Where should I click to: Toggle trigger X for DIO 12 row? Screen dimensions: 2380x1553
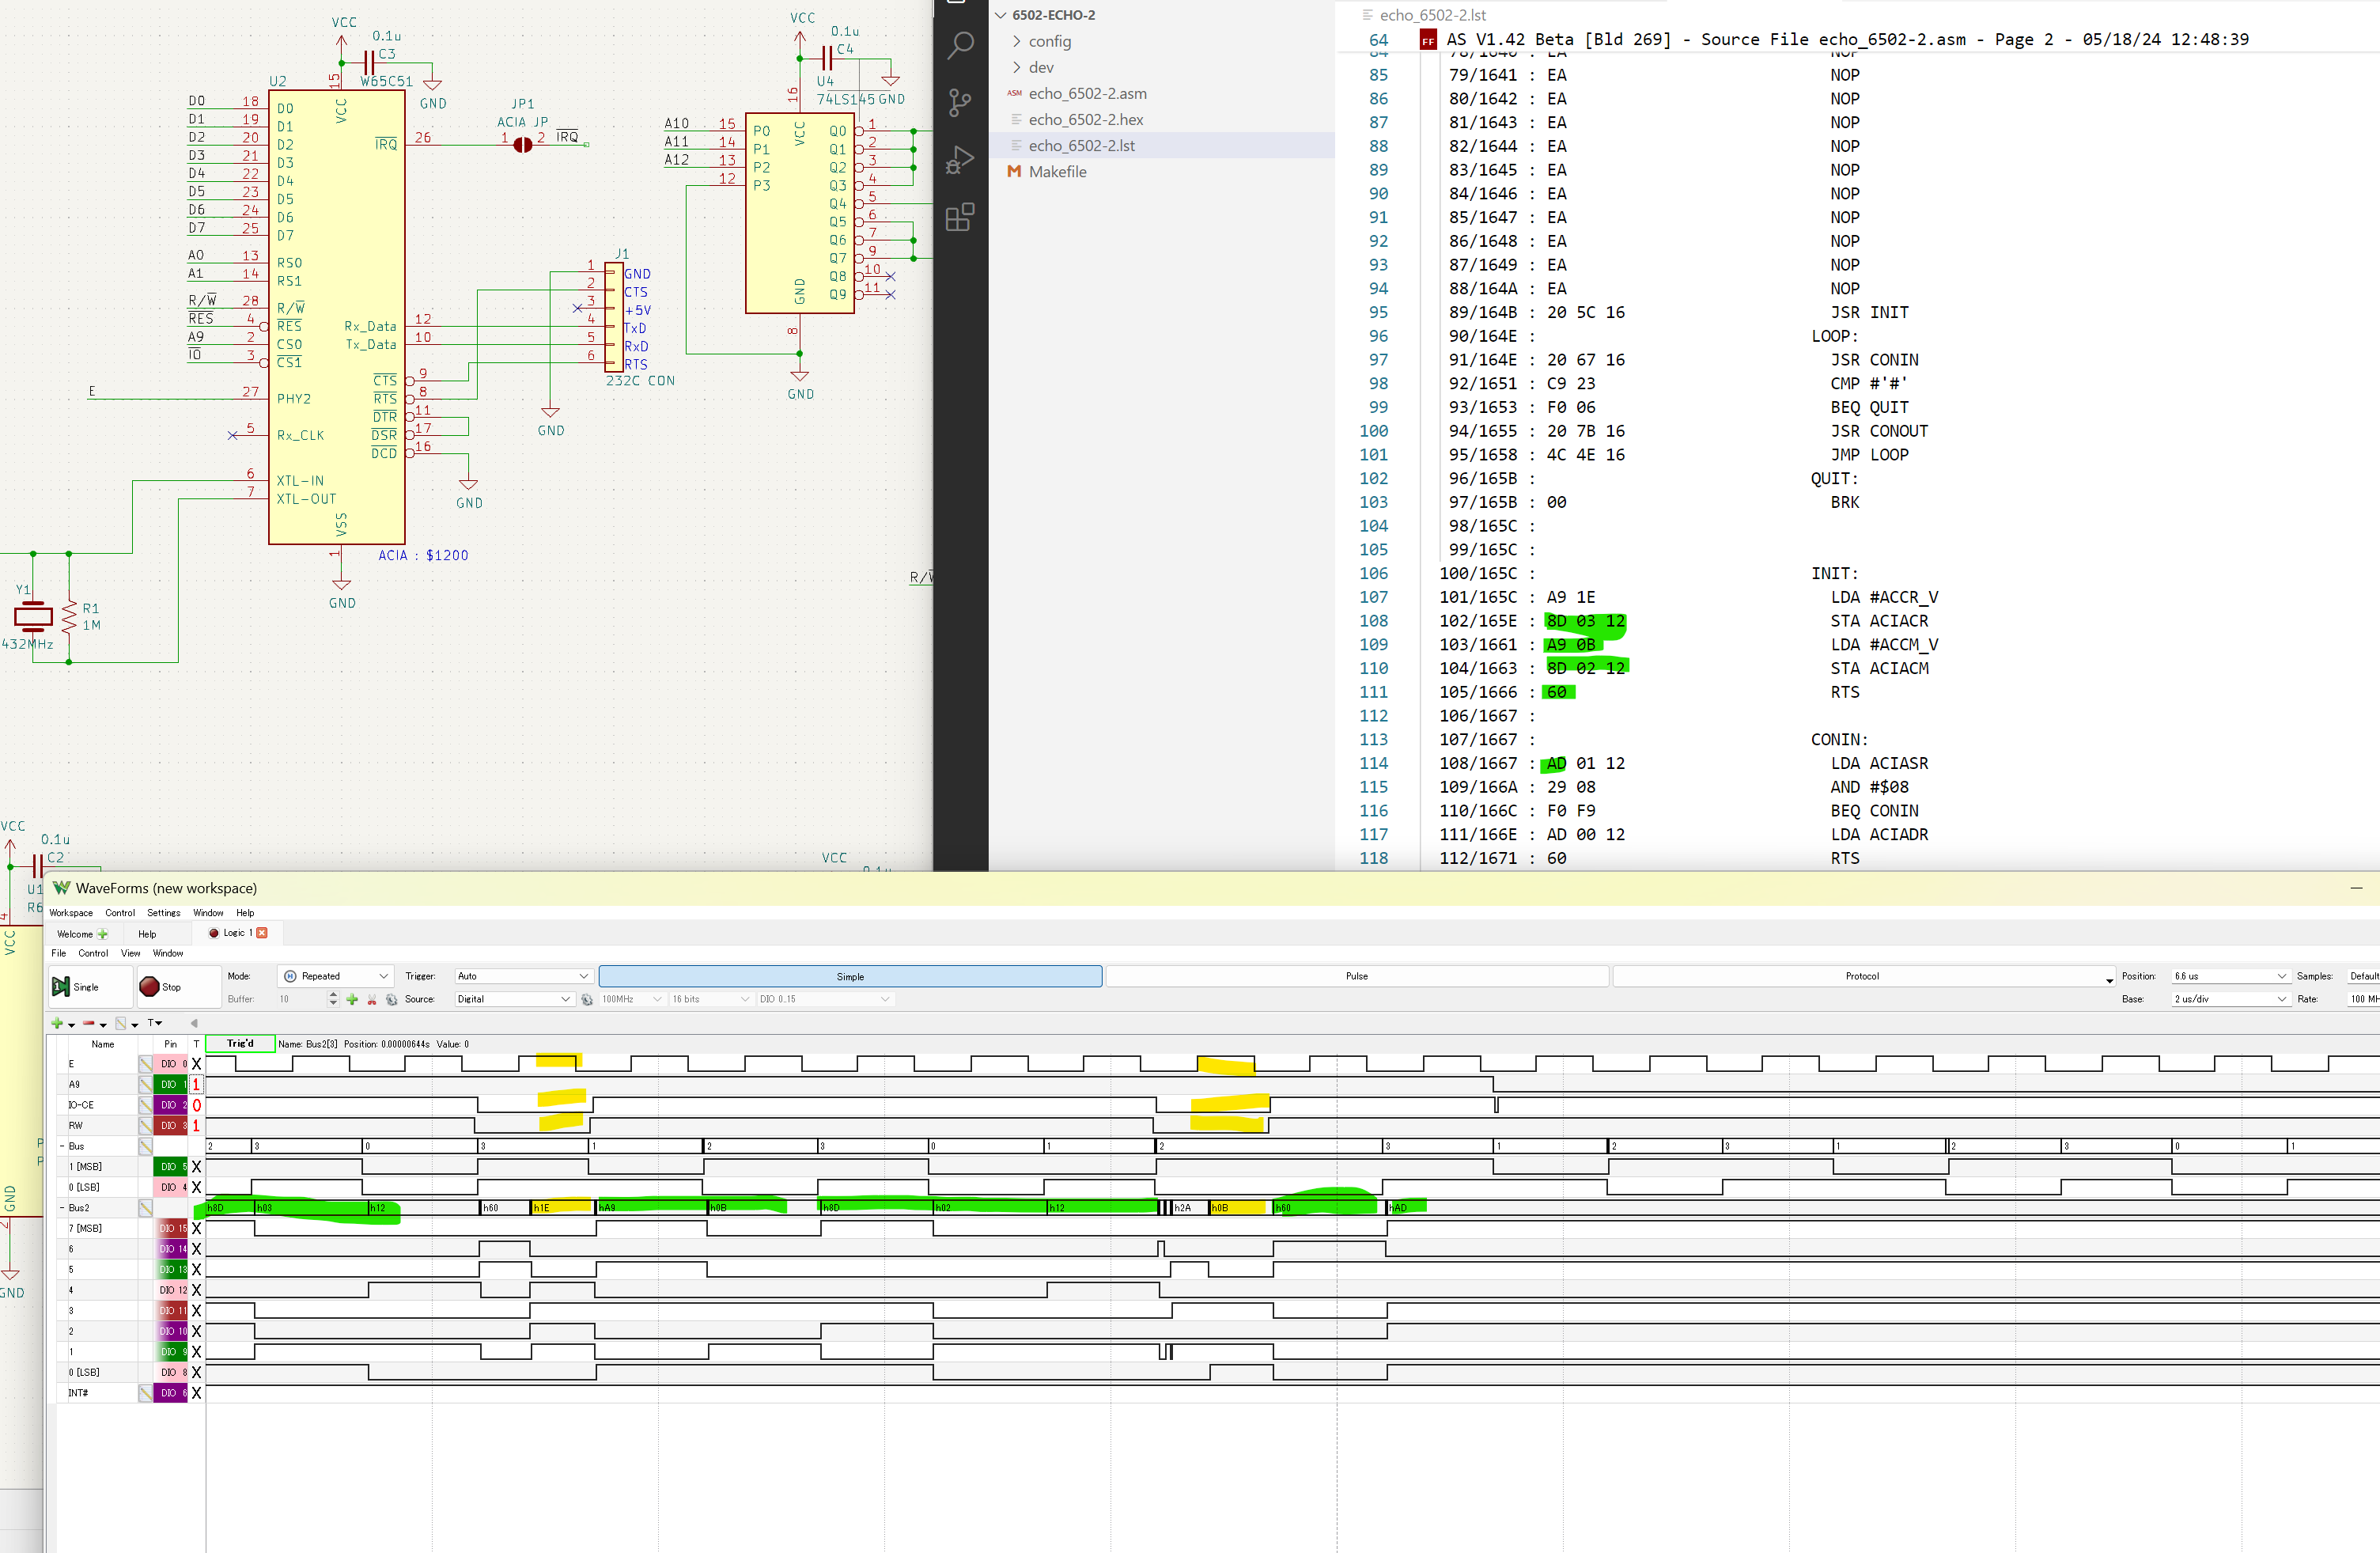point(197,1290)
